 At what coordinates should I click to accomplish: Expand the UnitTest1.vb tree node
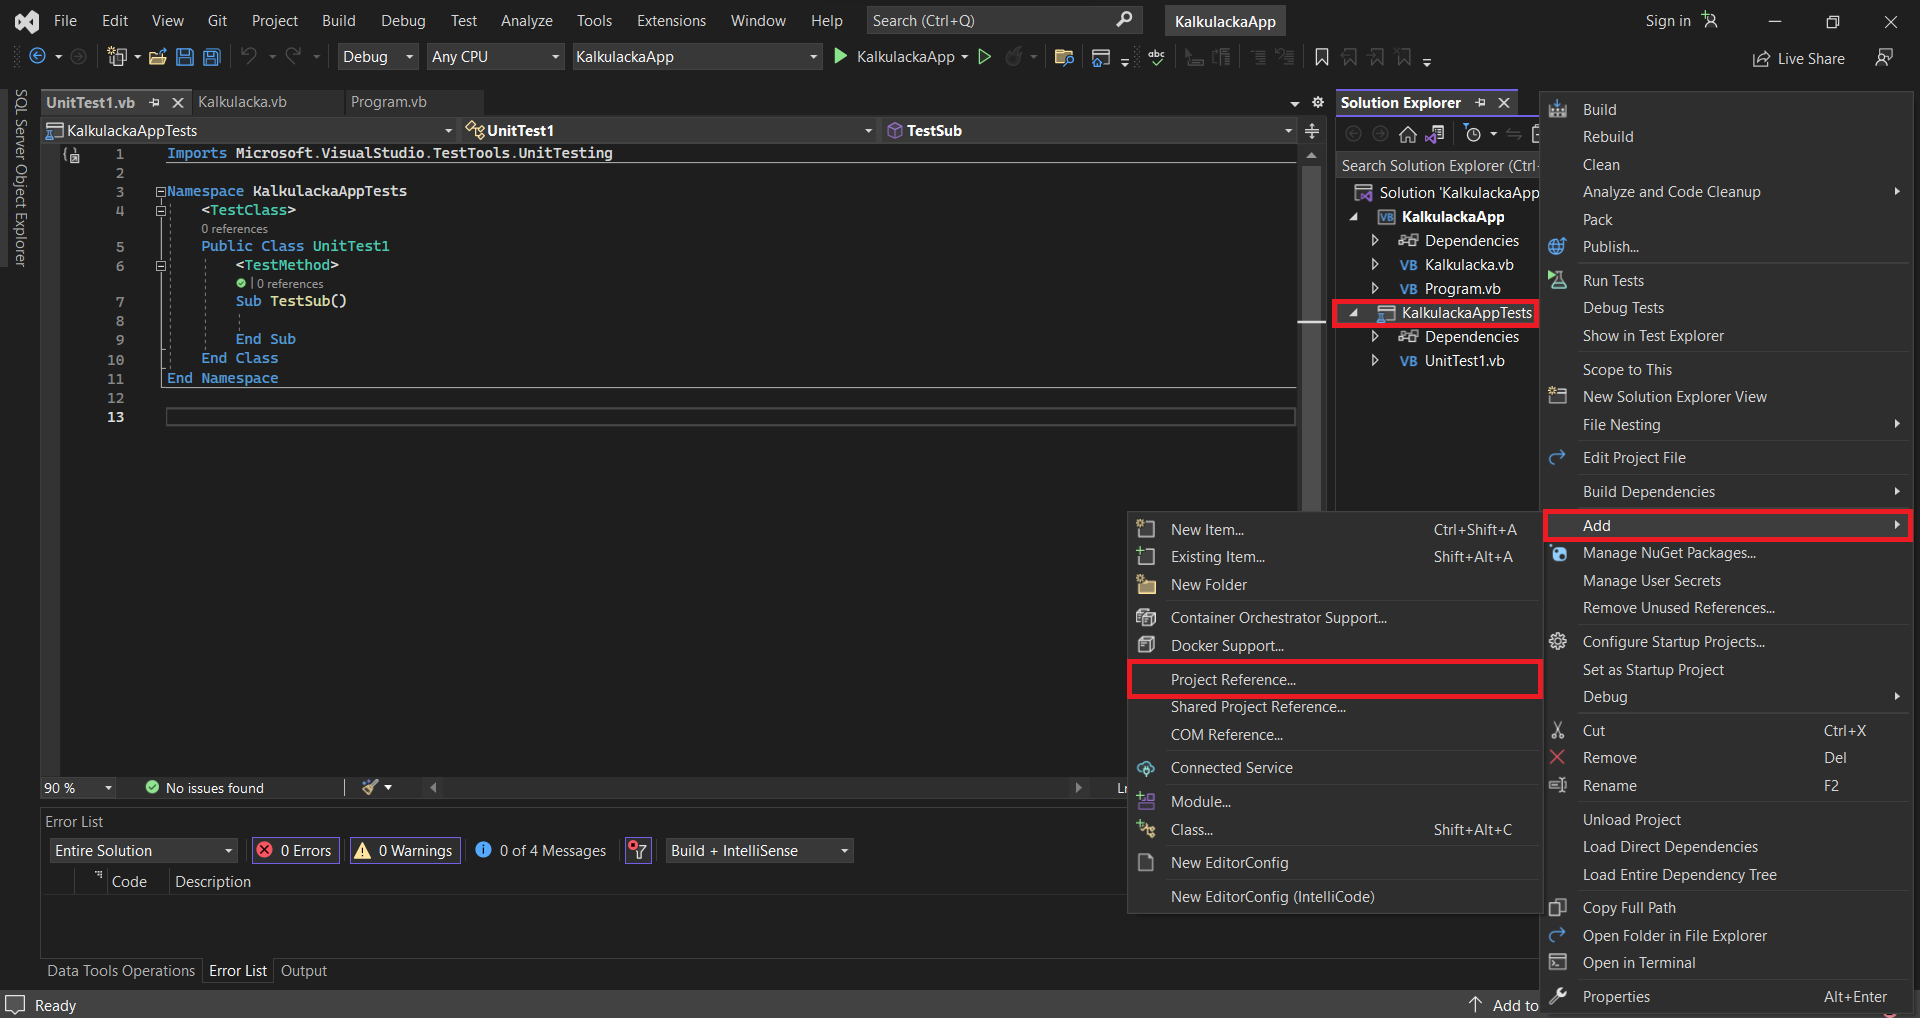1375,361
